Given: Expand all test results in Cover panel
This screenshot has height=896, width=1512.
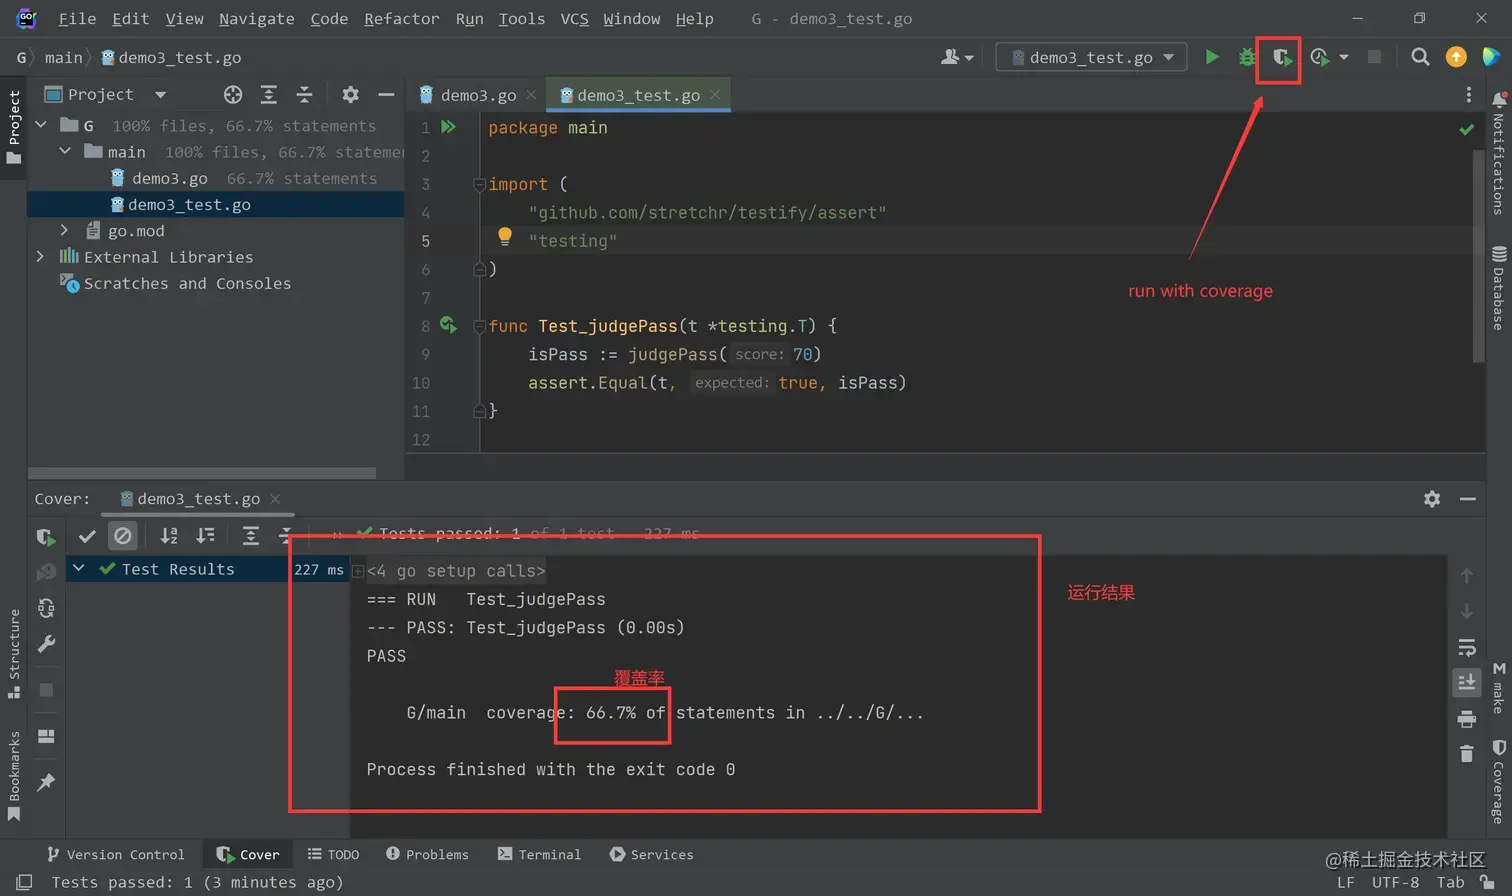Looking at the screenshot, I should coord(251,536).
